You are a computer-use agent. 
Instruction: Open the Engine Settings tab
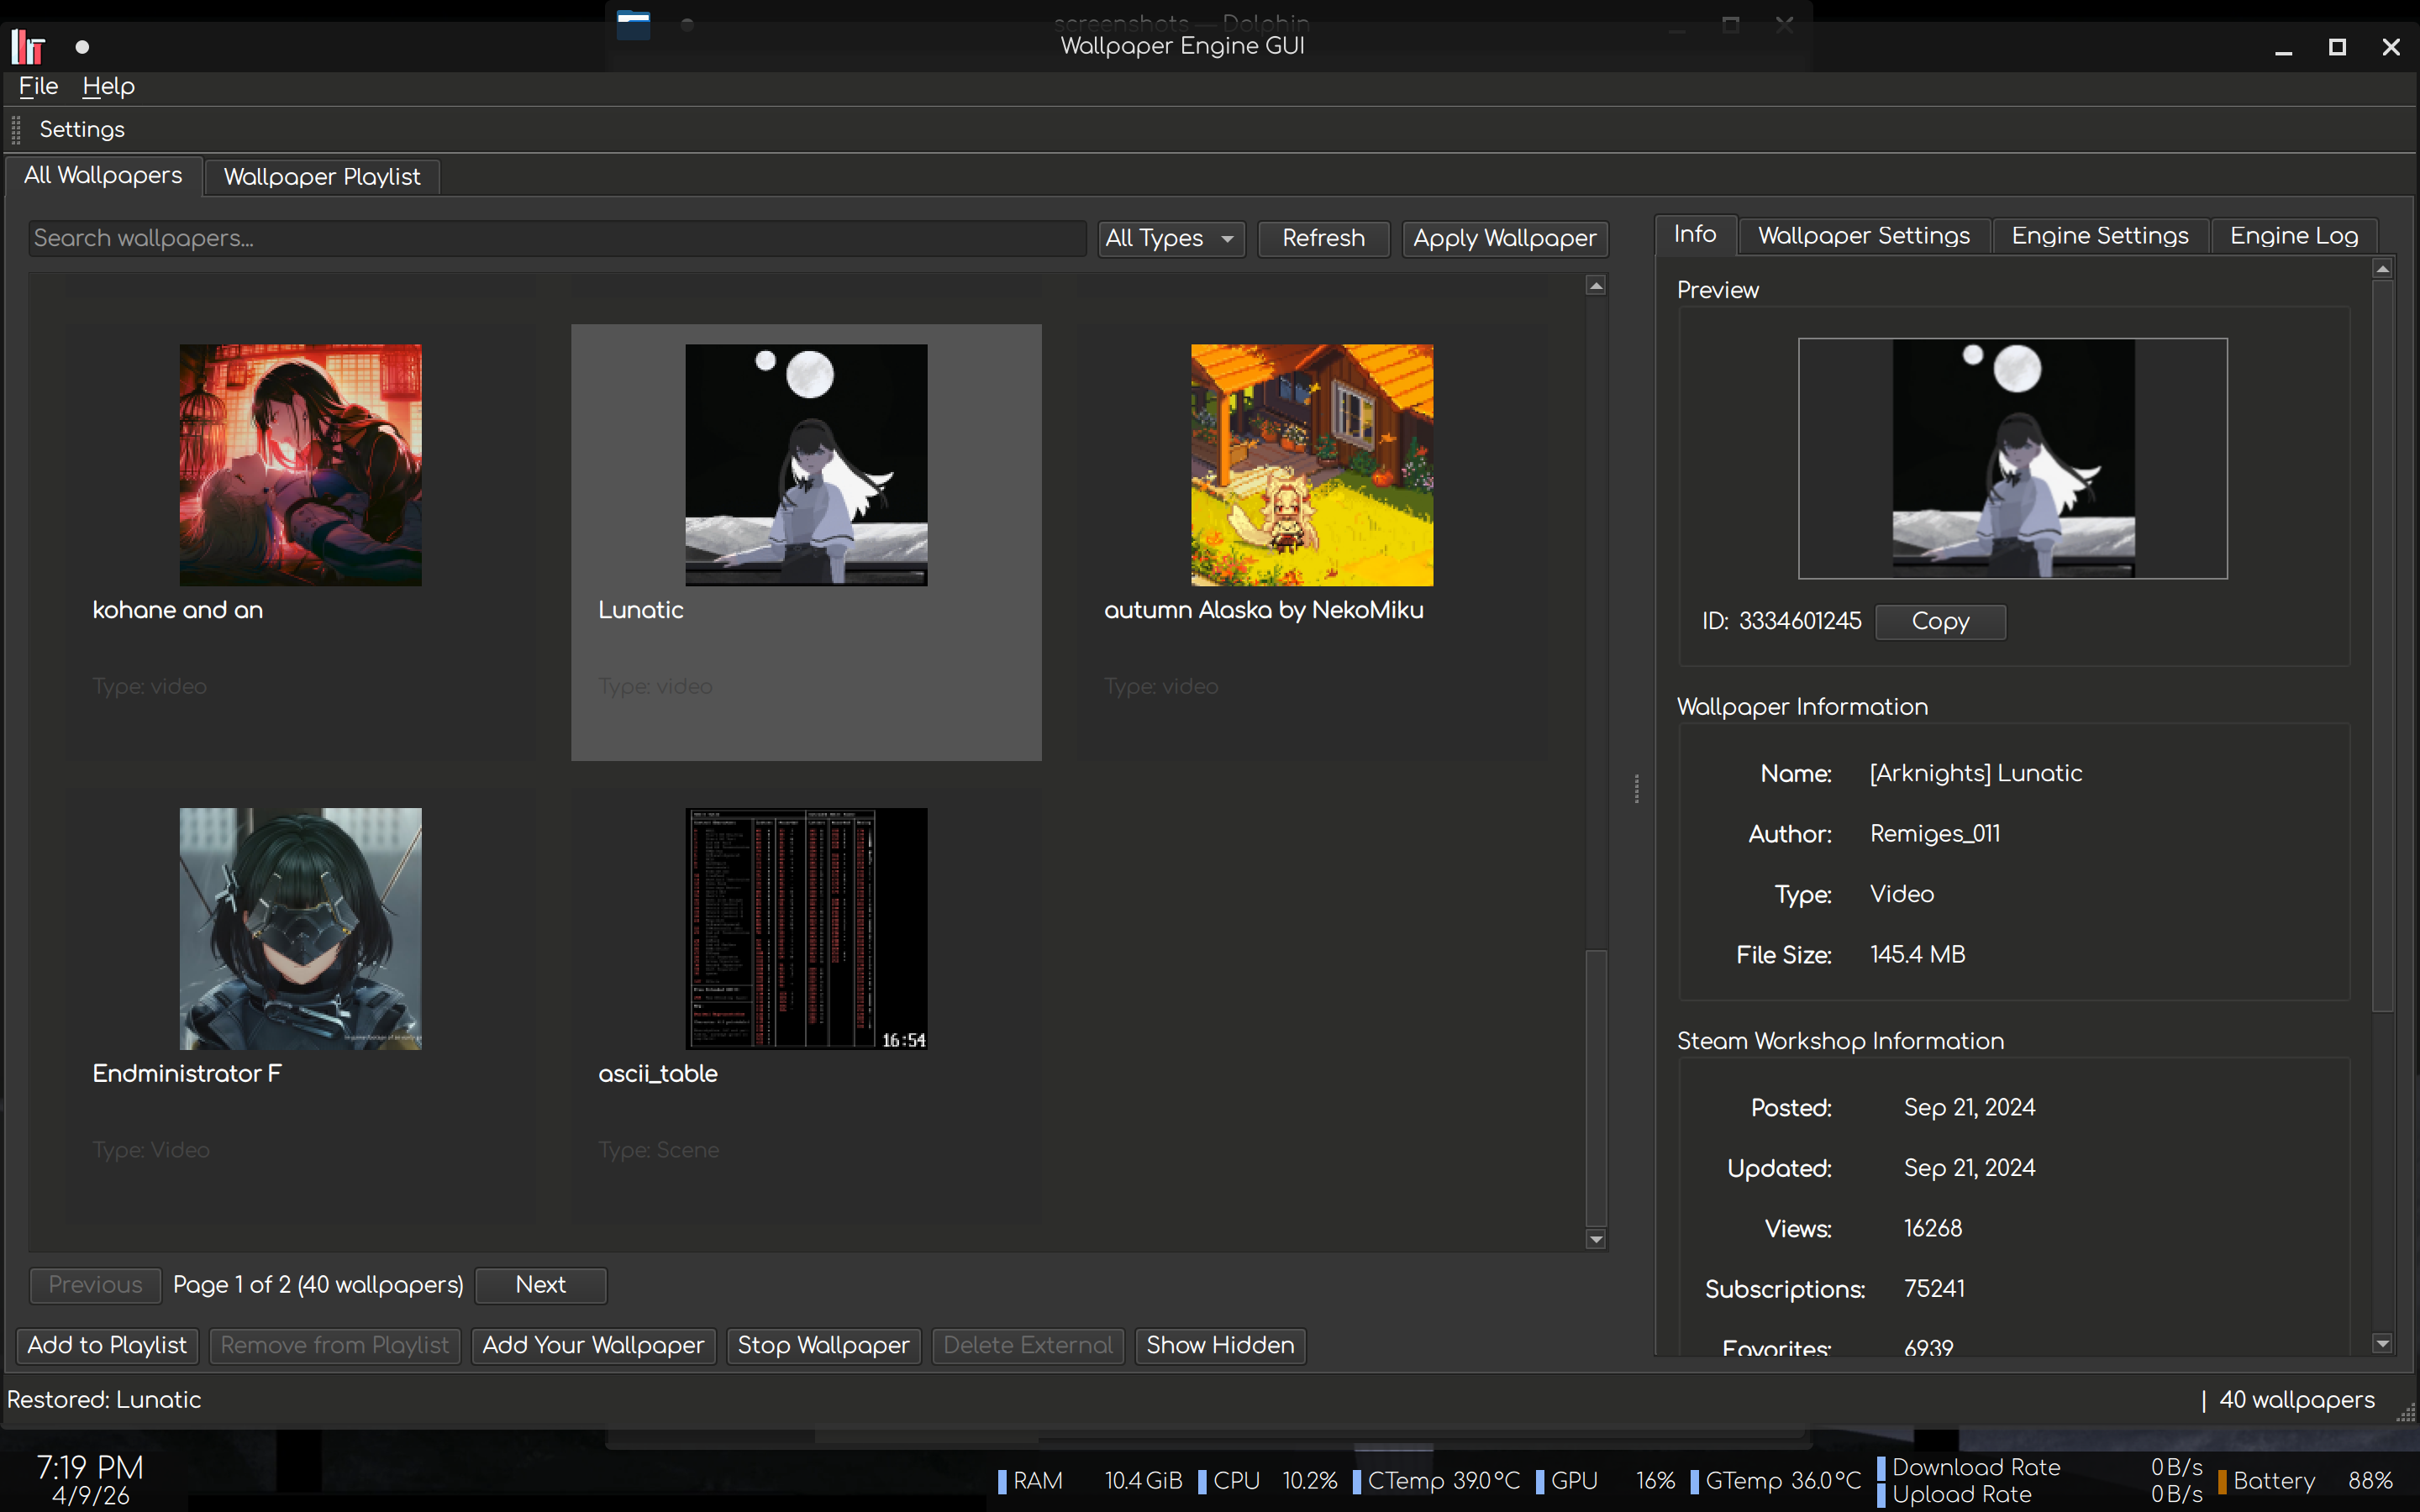(x=2100, y=236)
